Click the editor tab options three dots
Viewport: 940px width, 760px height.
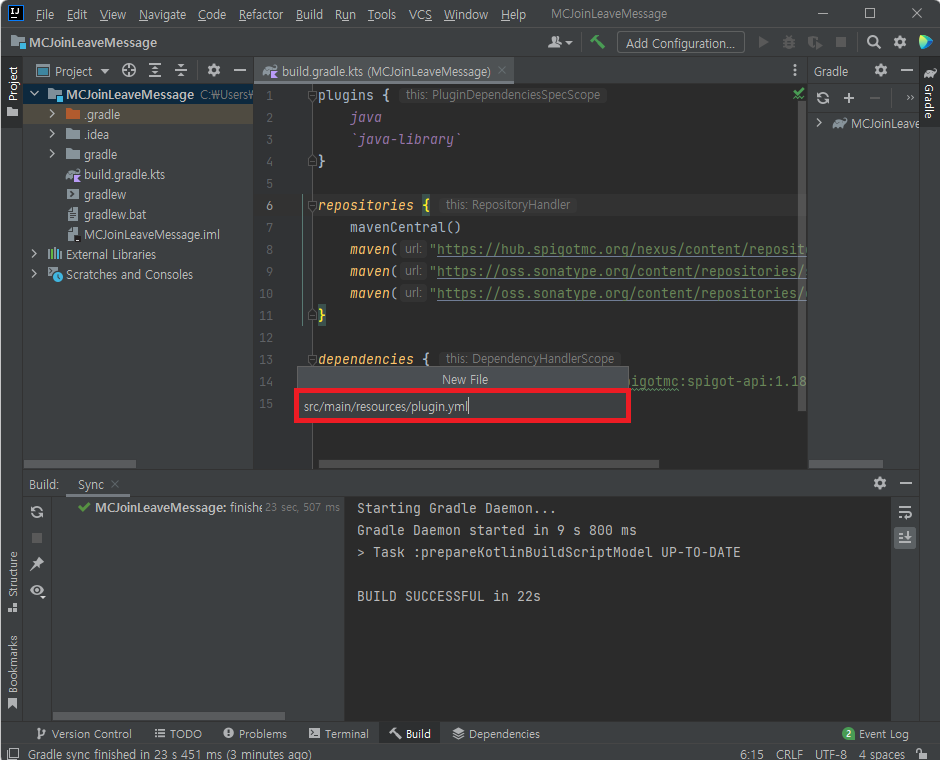coord(795,71)
